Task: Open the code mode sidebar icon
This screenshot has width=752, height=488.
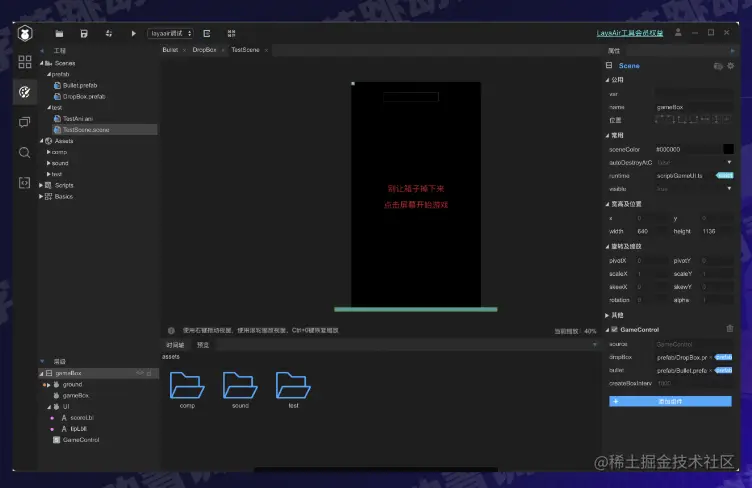Action: (x=24, y=183)
